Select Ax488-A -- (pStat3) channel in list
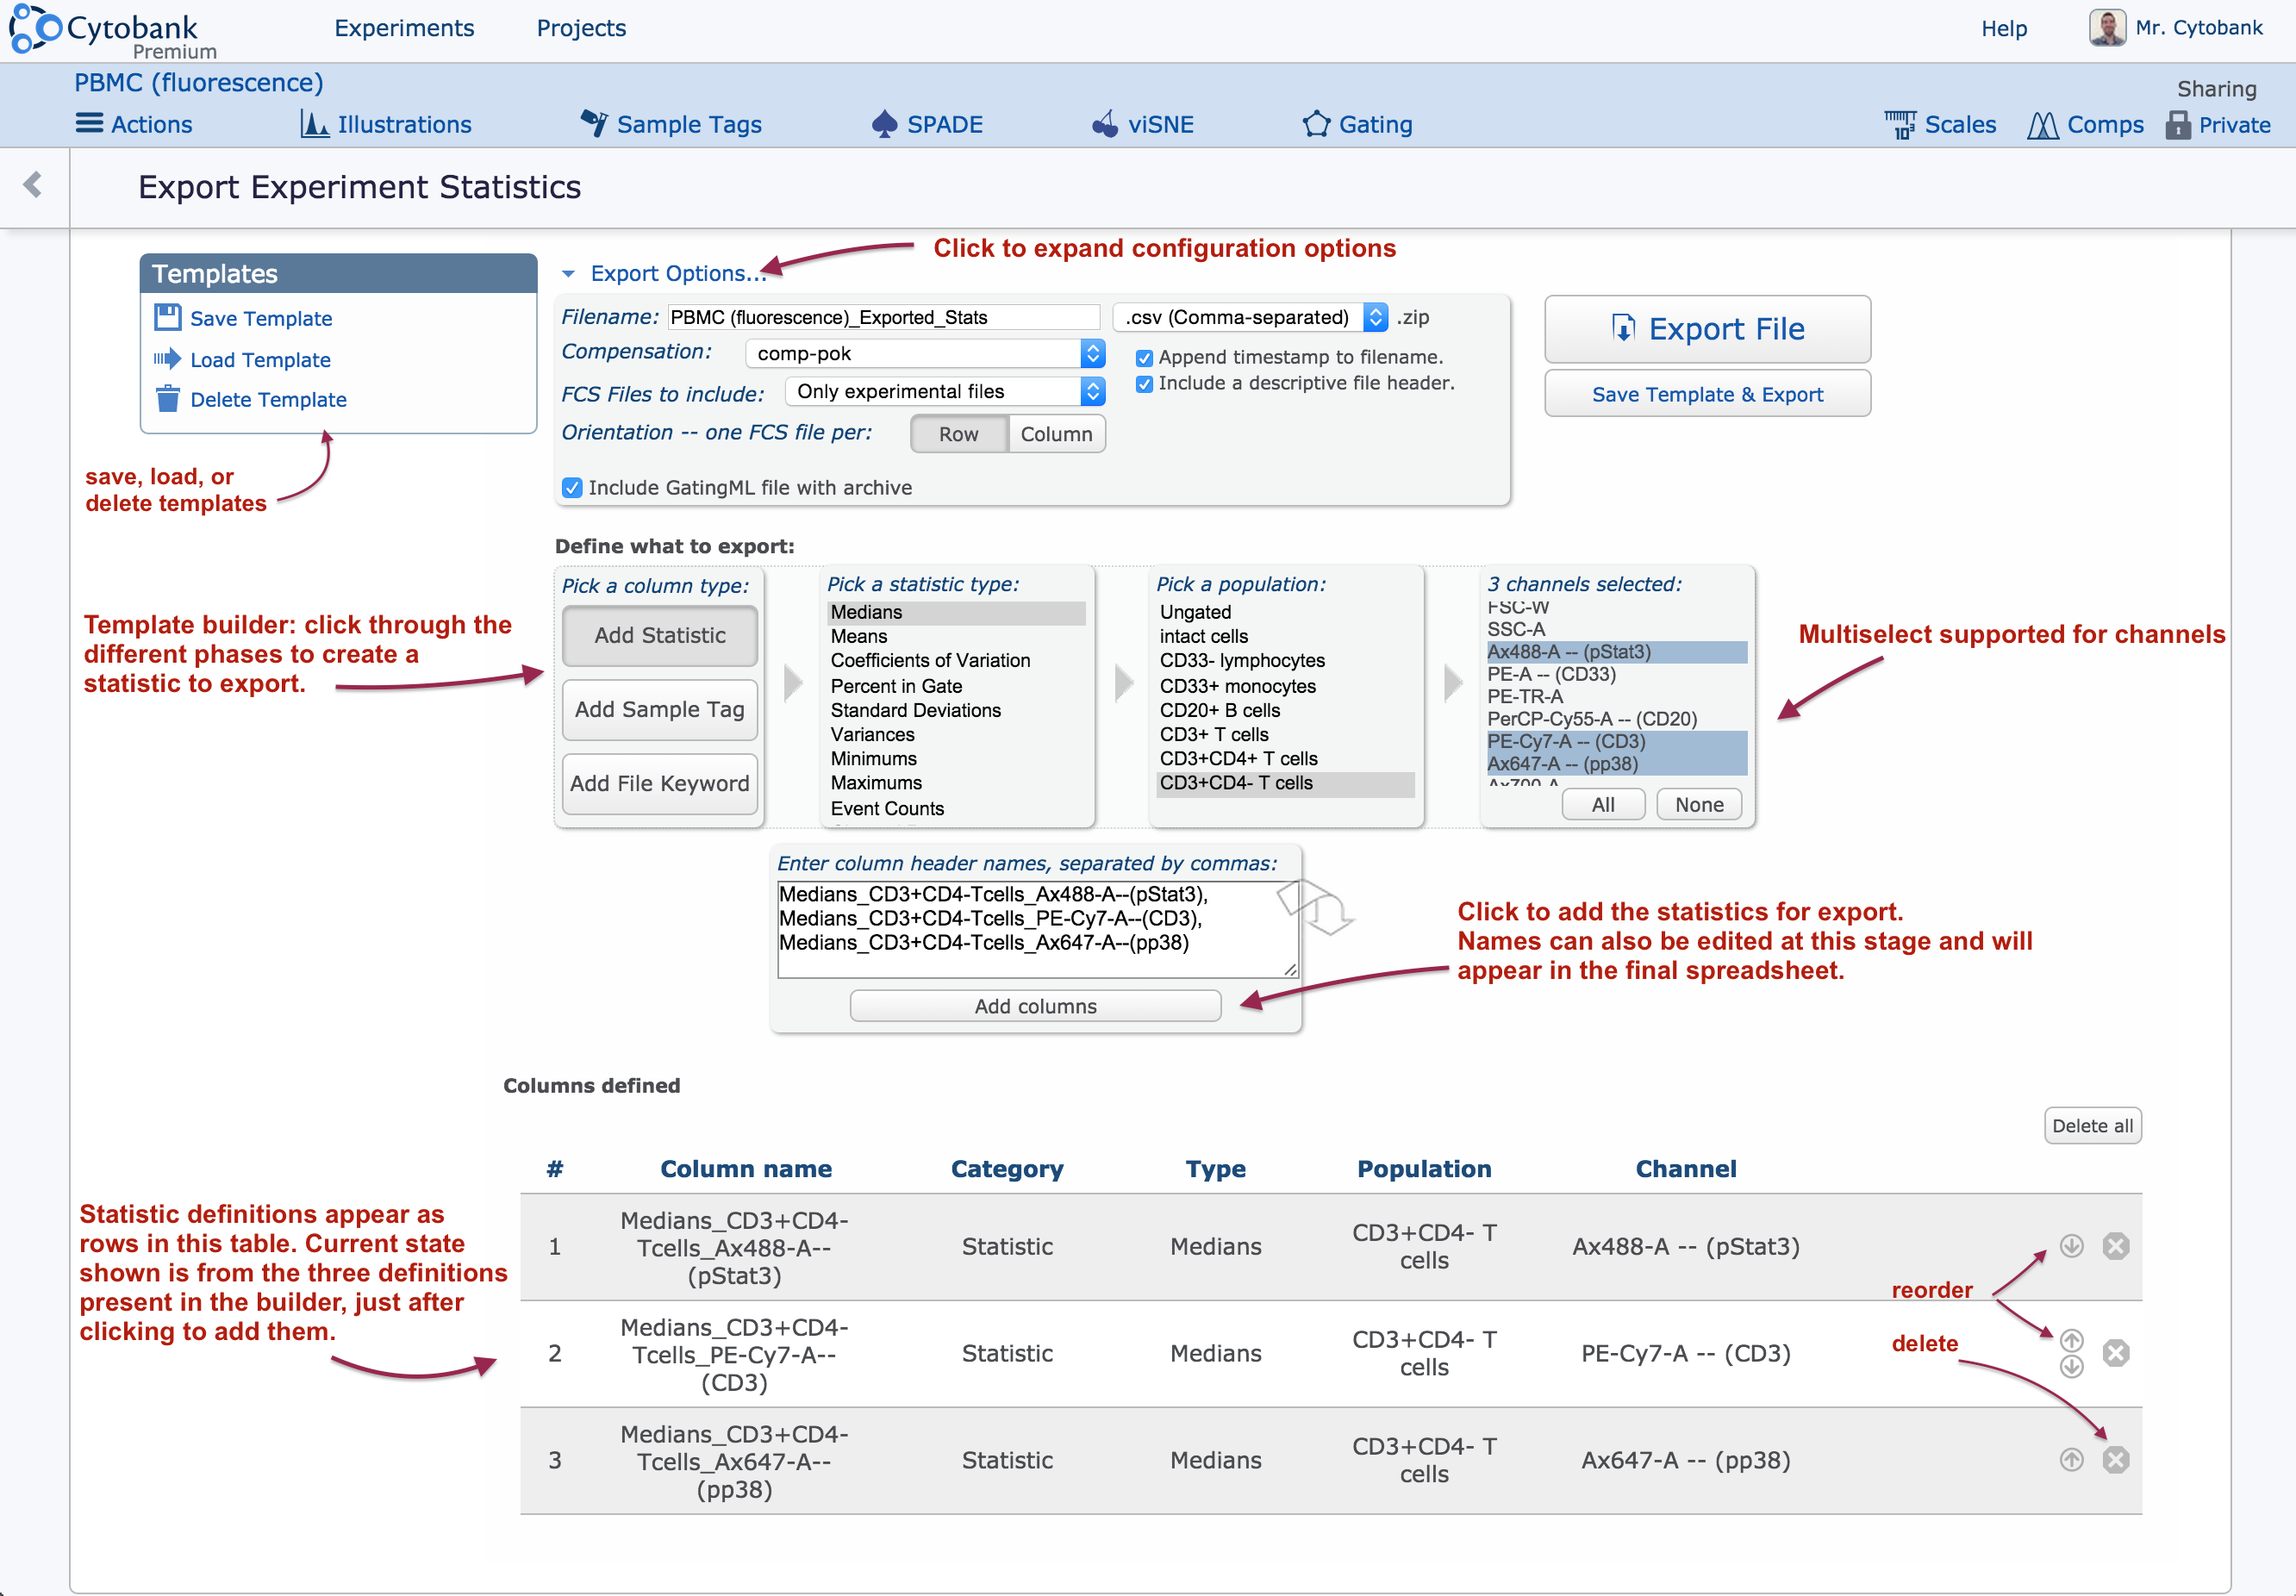Screen dimensions: 2296x1596 pos(1616,652)
